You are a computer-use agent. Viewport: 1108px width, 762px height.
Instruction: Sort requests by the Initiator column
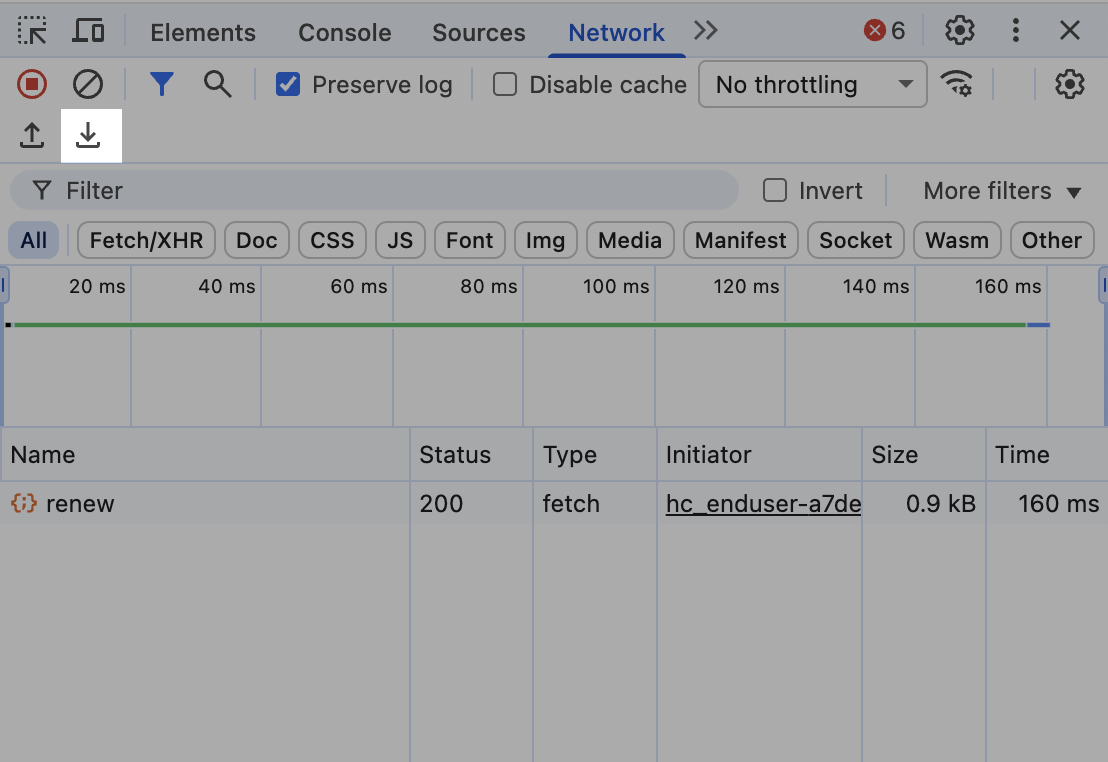pyautogui.click(x=760, y=455)
